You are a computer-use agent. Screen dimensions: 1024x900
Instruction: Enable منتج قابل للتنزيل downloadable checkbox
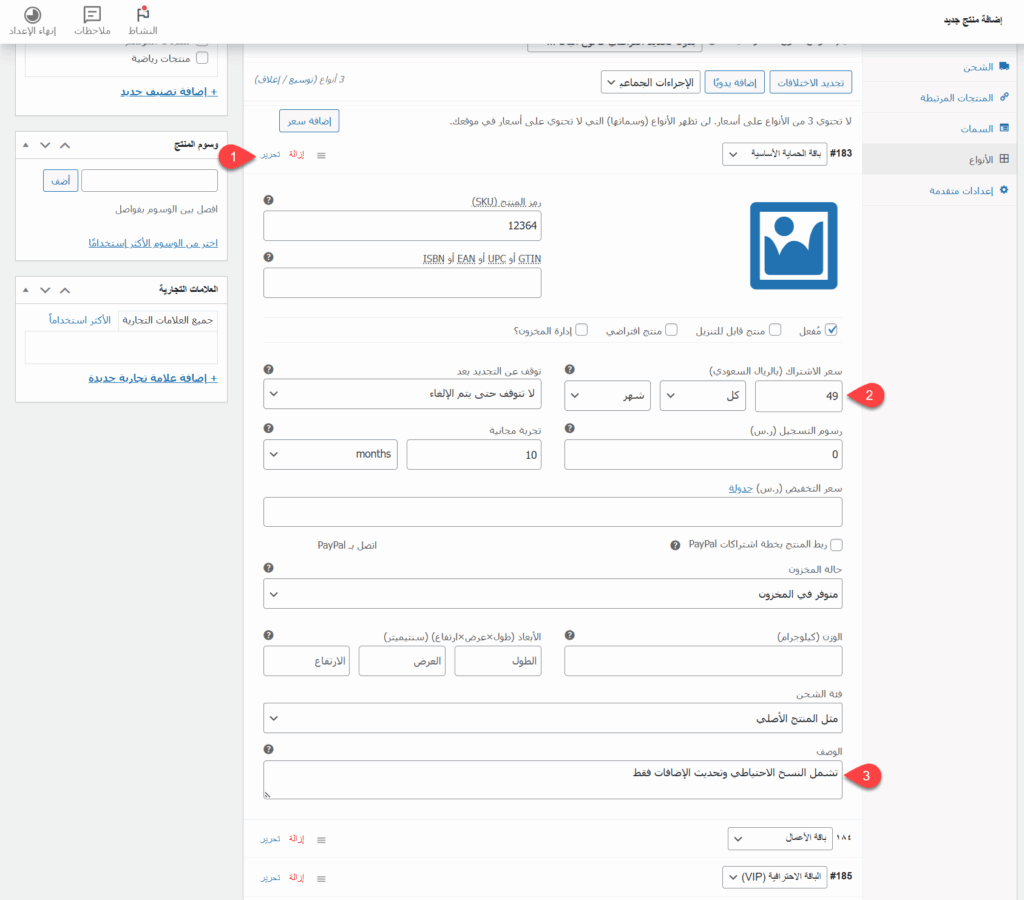point(775,330)
